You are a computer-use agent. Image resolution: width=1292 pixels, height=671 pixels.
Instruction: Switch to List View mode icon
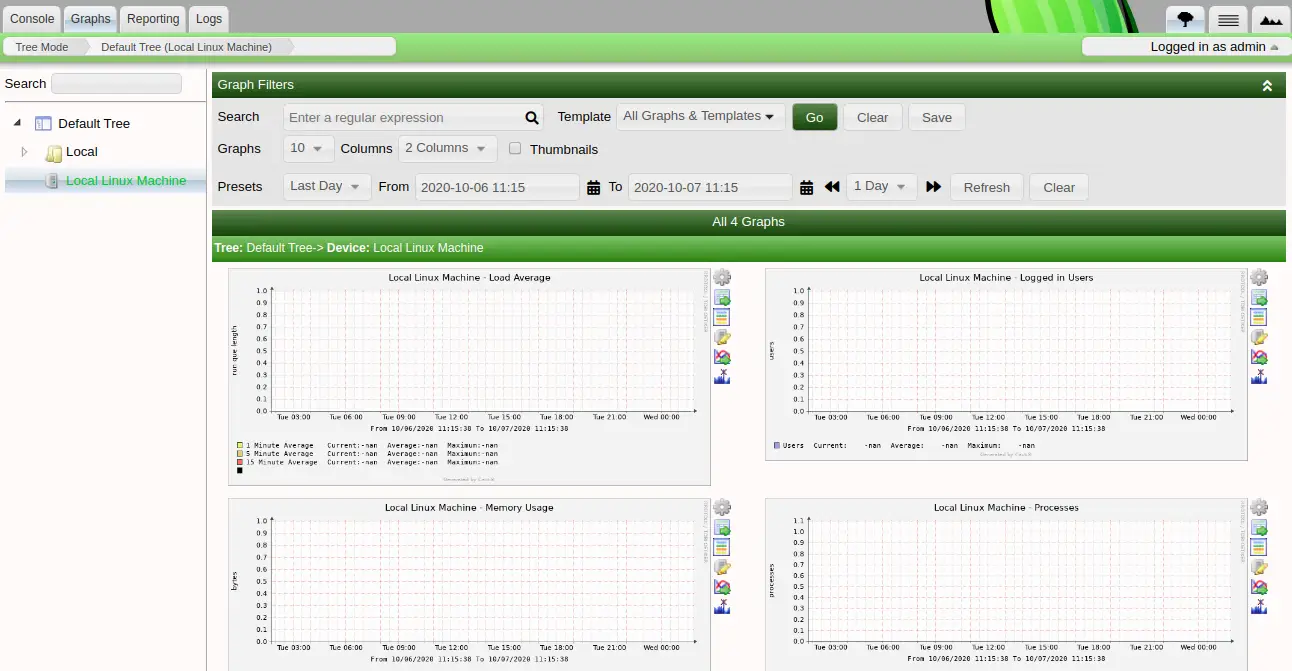pyautogui.click(x=1229, y=19)
